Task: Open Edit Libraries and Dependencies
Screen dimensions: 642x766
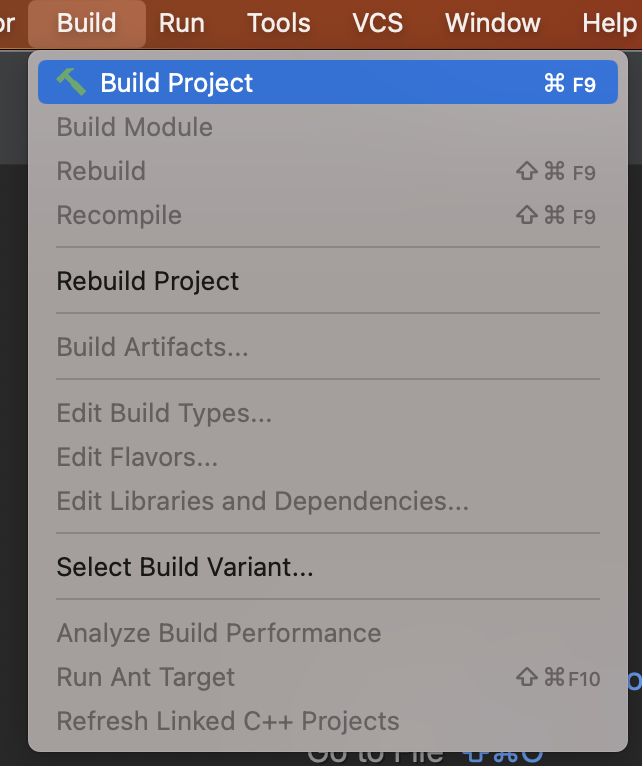Action: point(262,501)
